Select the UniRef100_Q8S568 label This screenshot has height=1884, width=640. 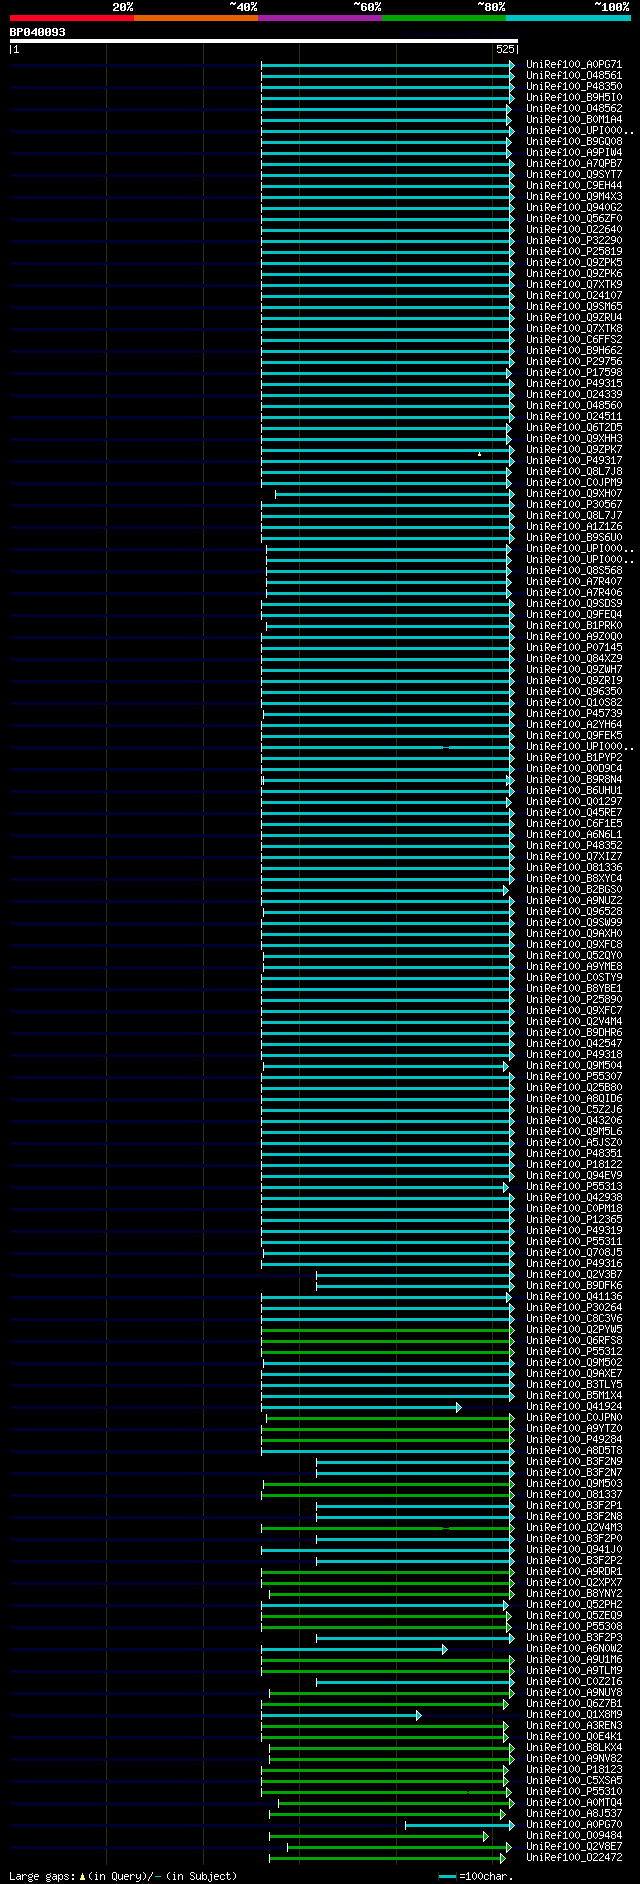[574, 570]
